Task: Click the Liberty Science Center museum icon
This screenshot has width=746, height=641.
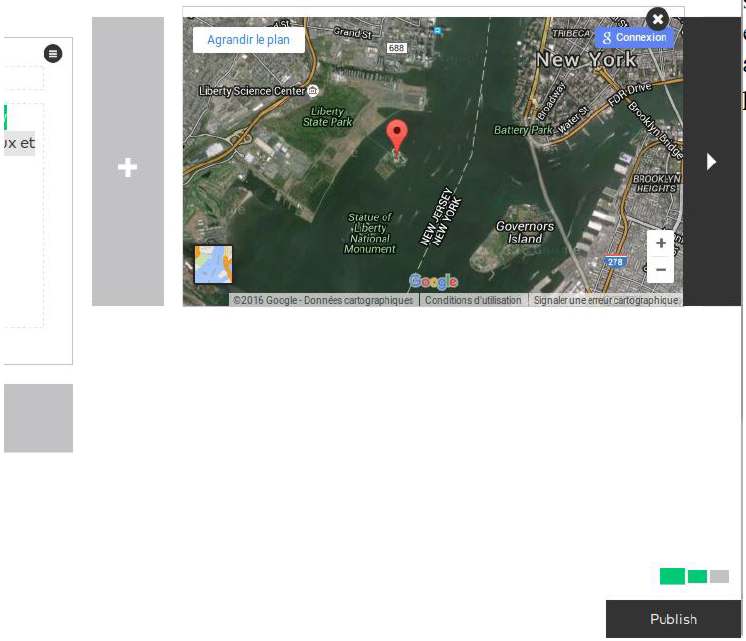Action: pos(314,91)
